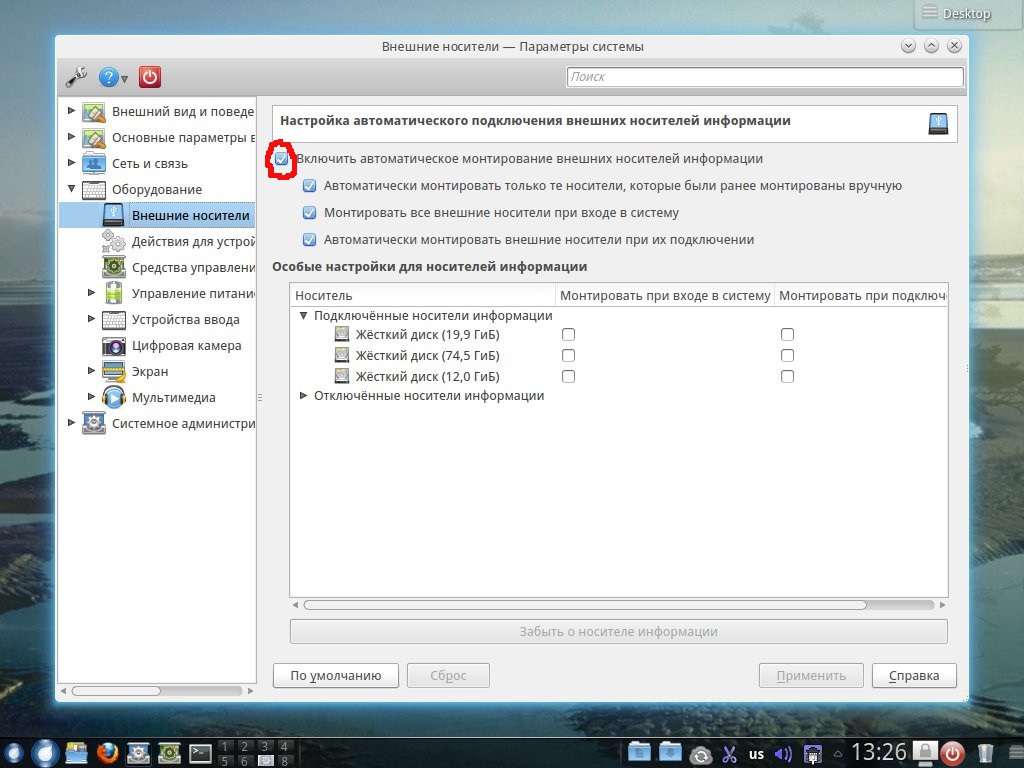Click the Внешний вид и поведение category icon
This screenshot has height=768, width=1024.
94,112
